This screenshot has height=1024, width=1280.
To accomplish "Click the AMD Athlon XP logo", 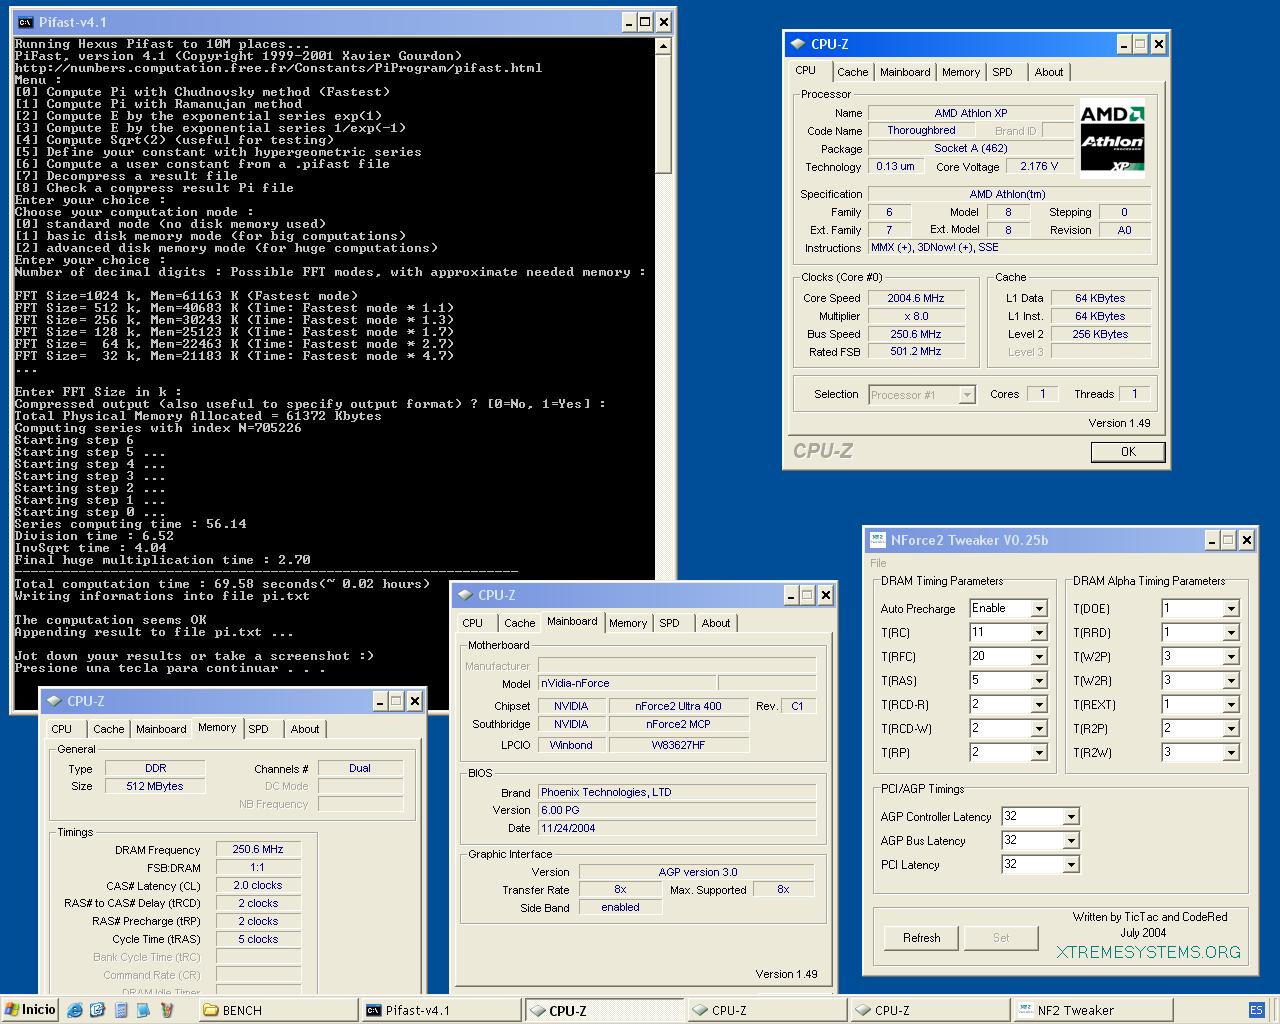I will pyautogui.click(x=1112, y=138).
